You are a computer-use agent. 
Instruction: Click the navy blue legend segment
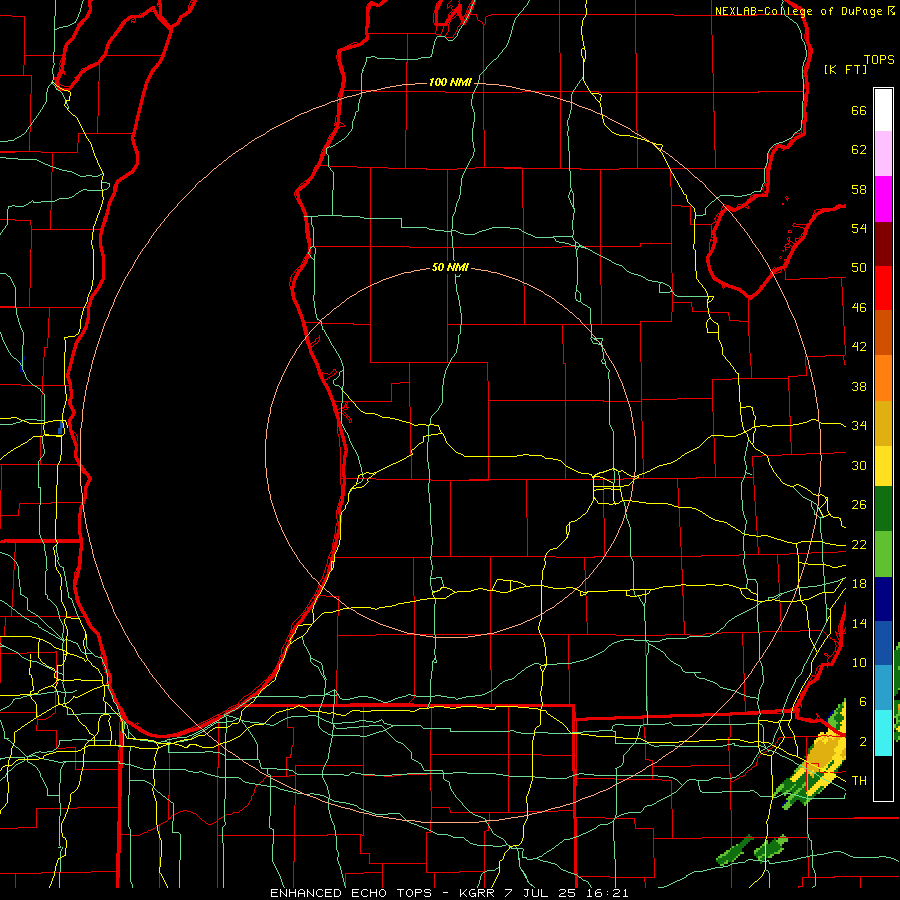883,599
